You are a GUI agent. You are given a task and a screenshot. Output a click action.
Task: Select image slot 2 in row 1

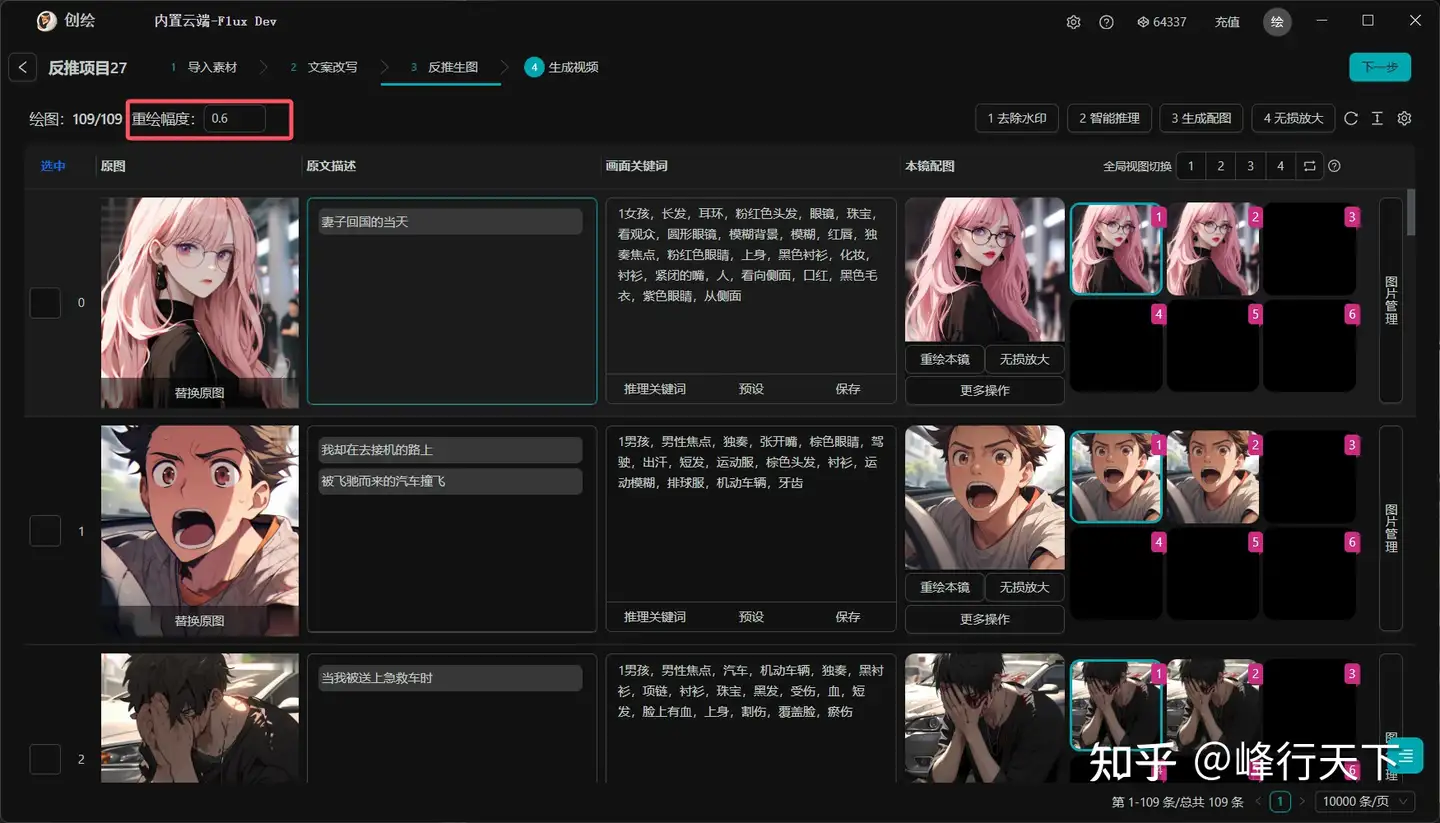1212,477
